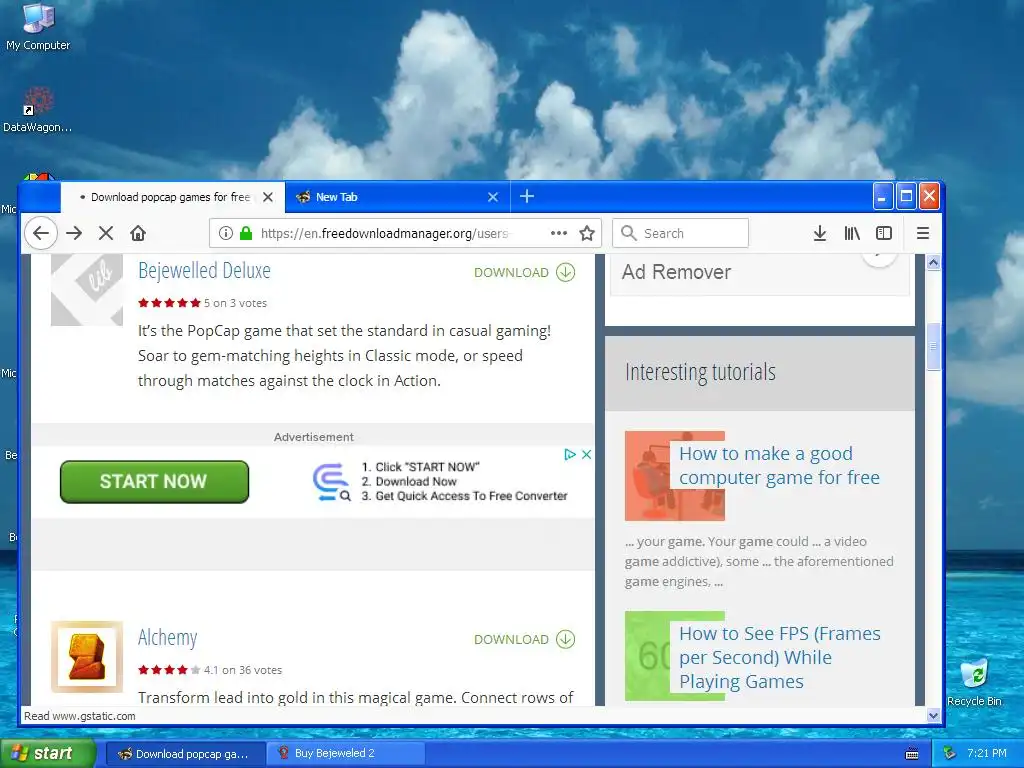
Task: Open the AdChoices triangle icon
Action: pos(570,455)
